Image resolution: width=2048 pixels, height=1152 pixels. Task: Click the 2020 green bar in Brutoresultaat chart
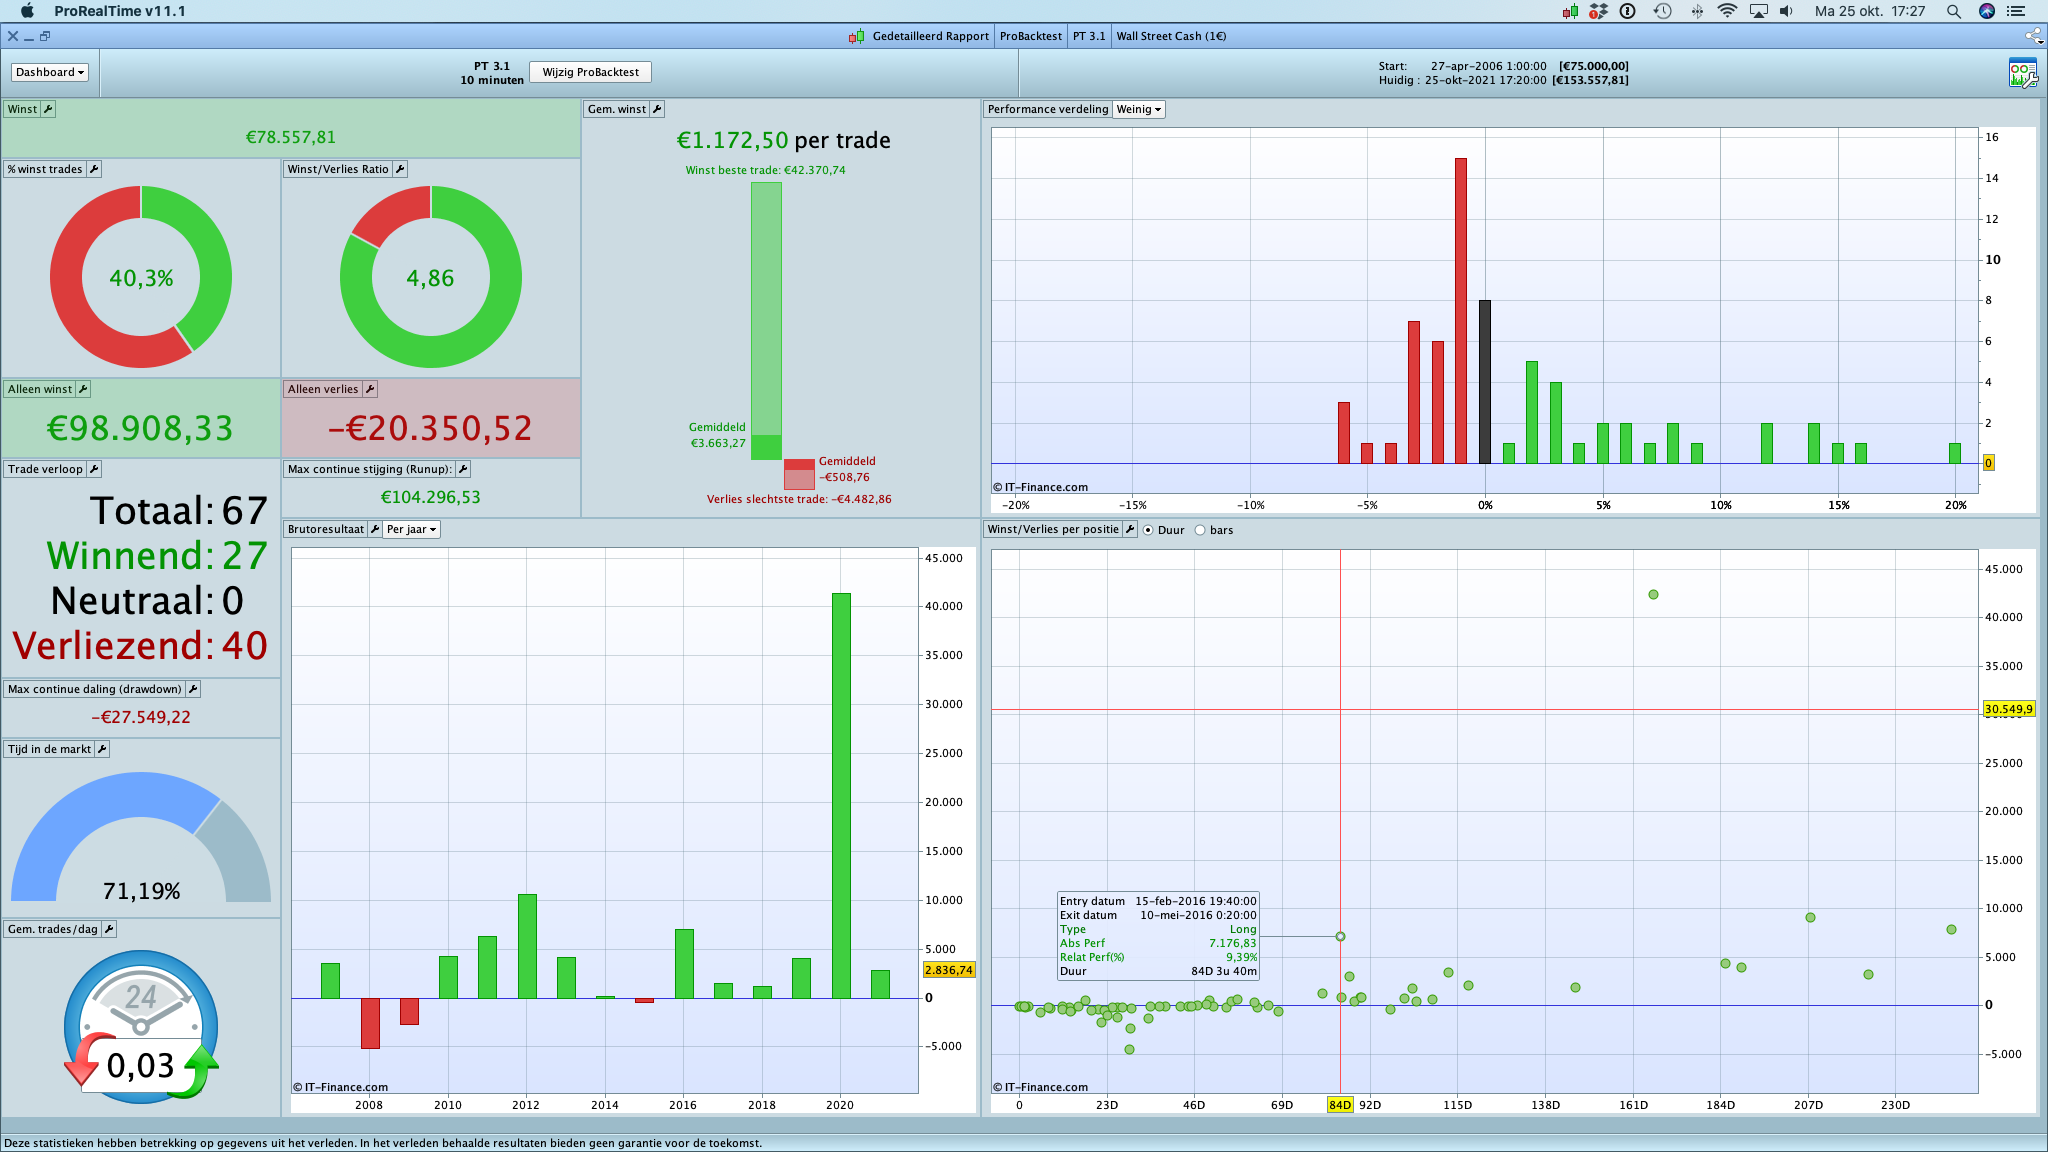[x=841, y=795]
